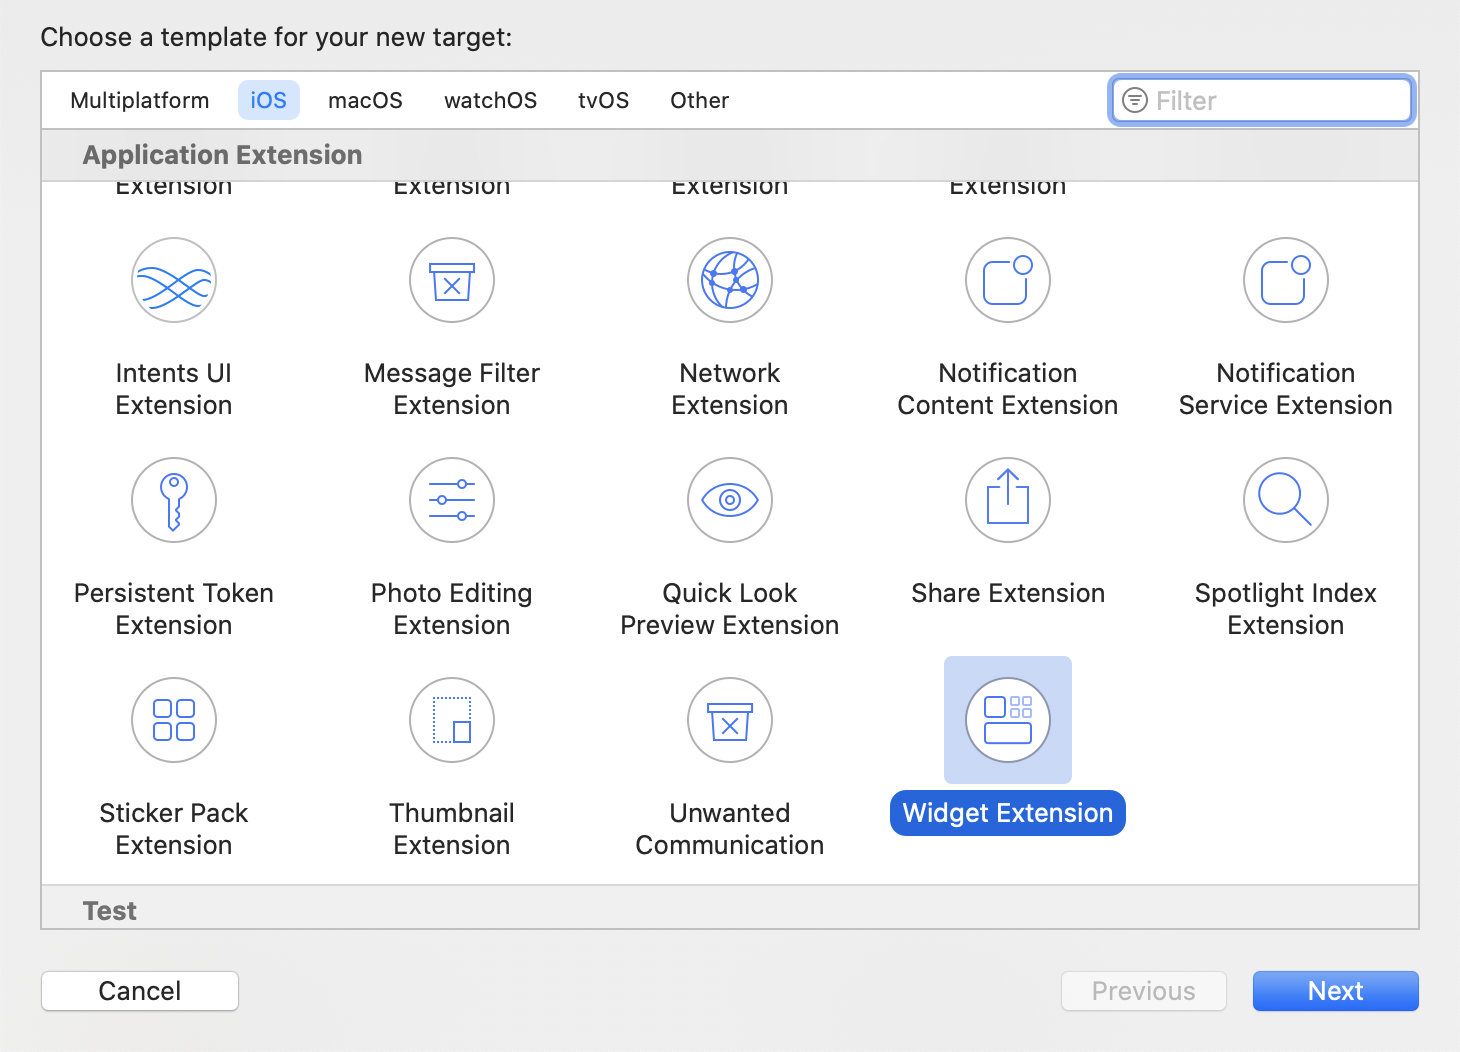Click the Message Filter Extension label
Viewport: 1460px width, 1052px height.
452,389
